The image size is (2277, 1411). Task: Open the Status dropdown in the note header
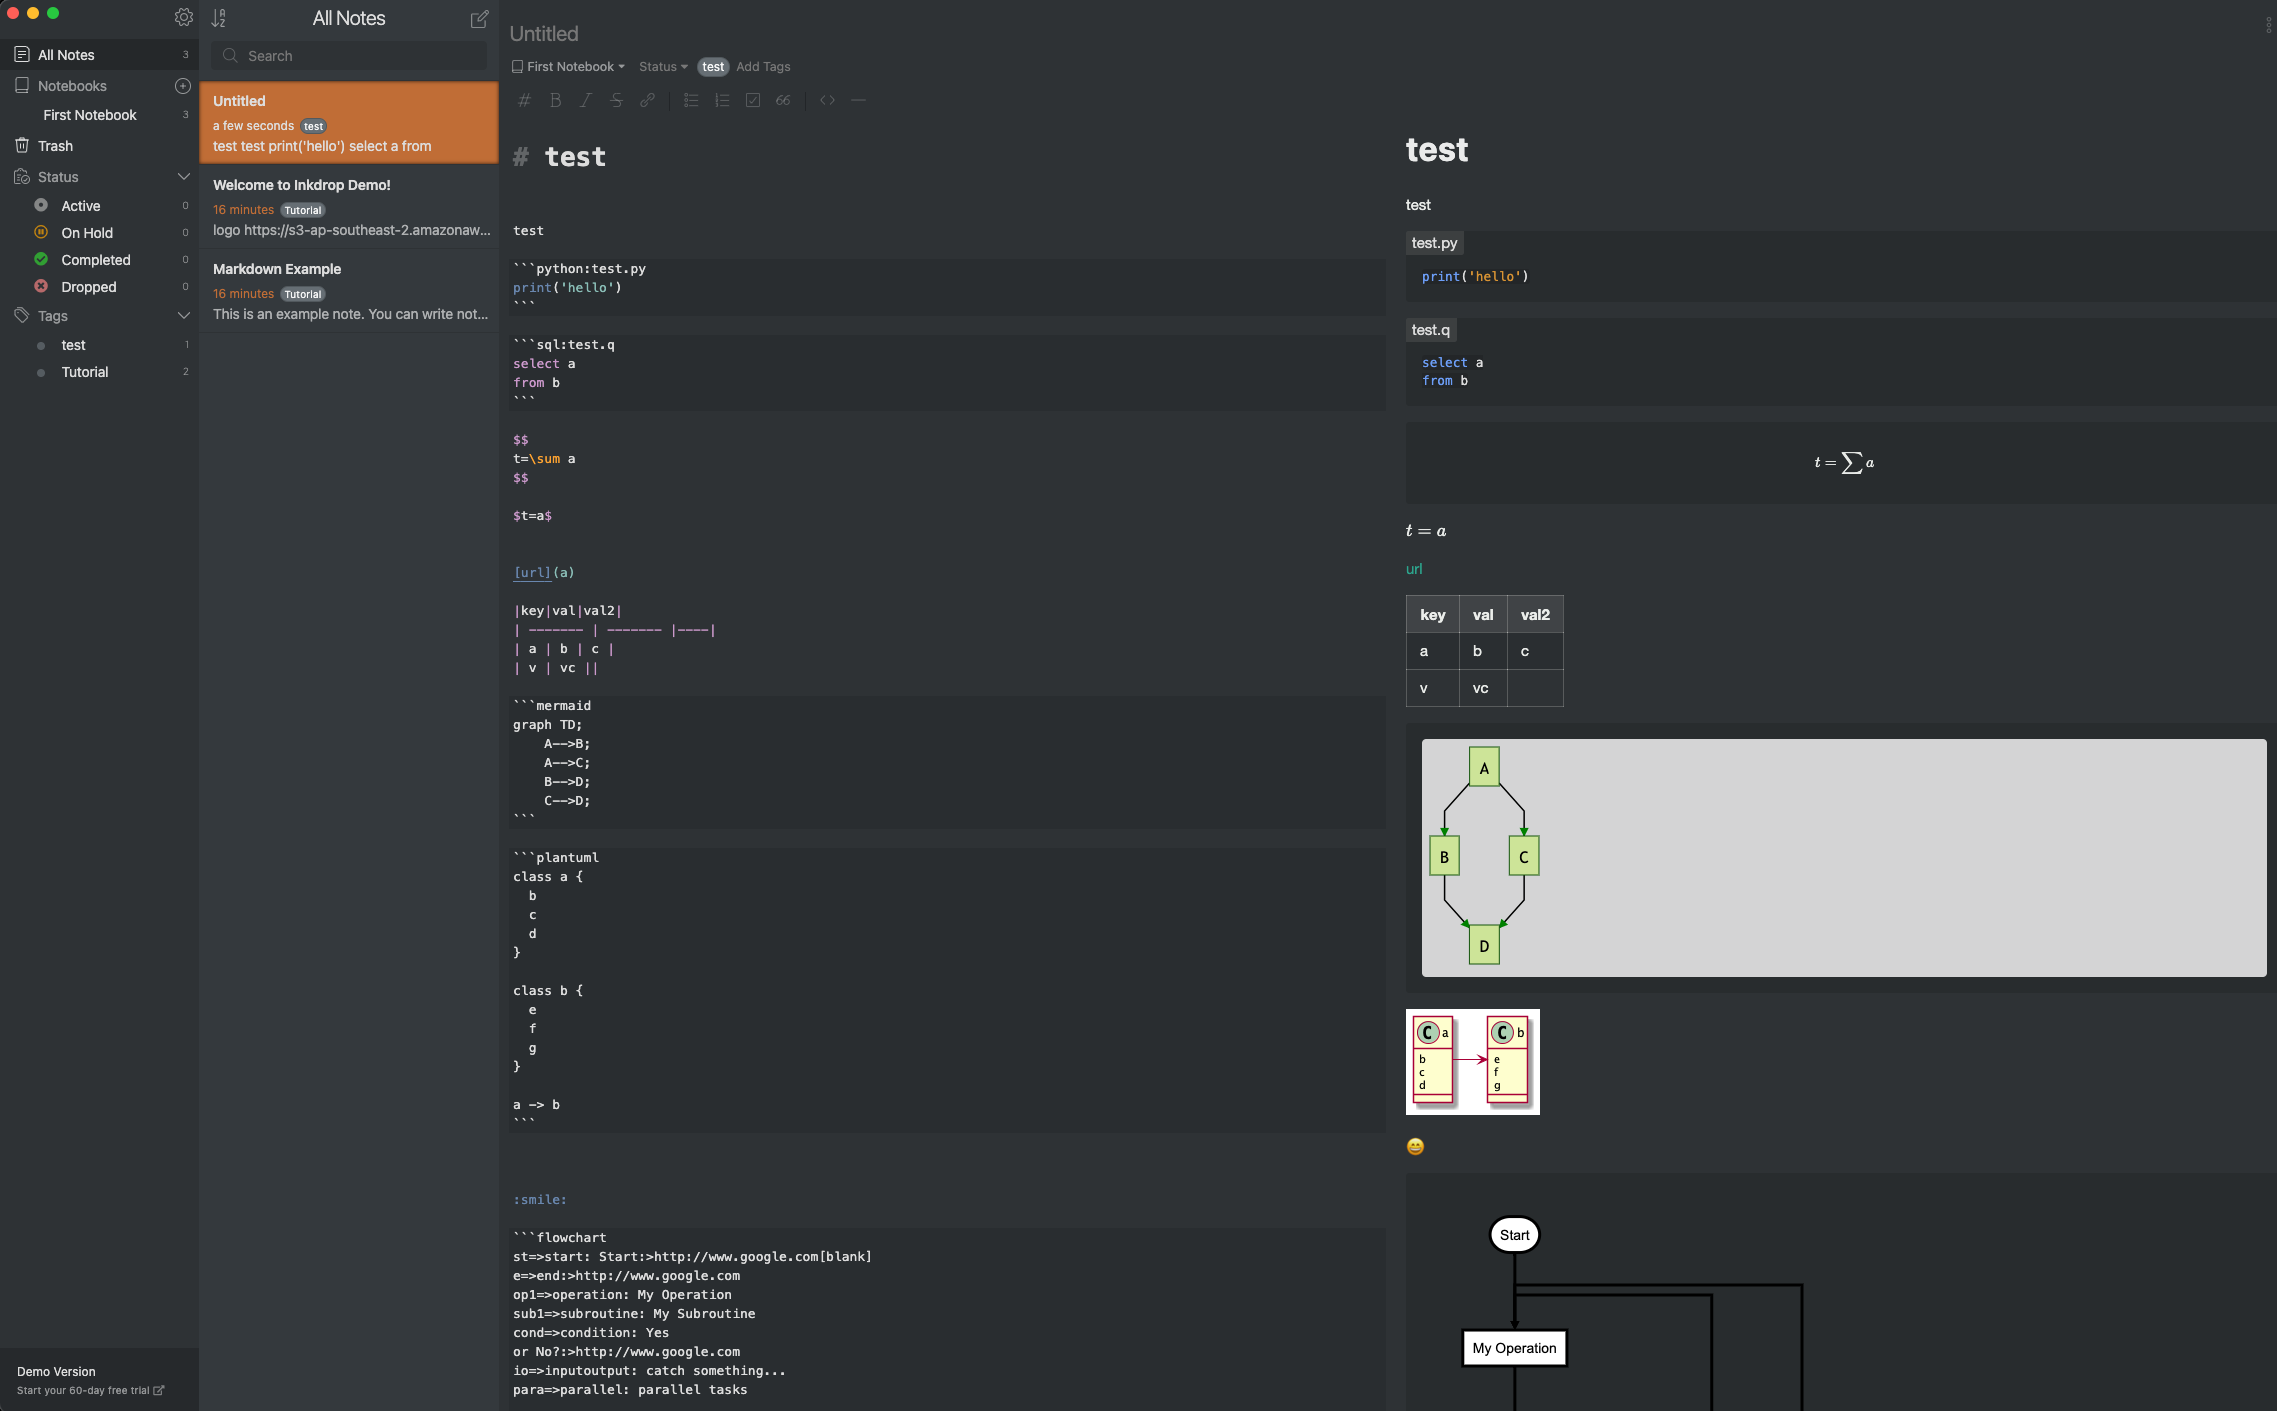pyautogui.click(x=663, y=67)
